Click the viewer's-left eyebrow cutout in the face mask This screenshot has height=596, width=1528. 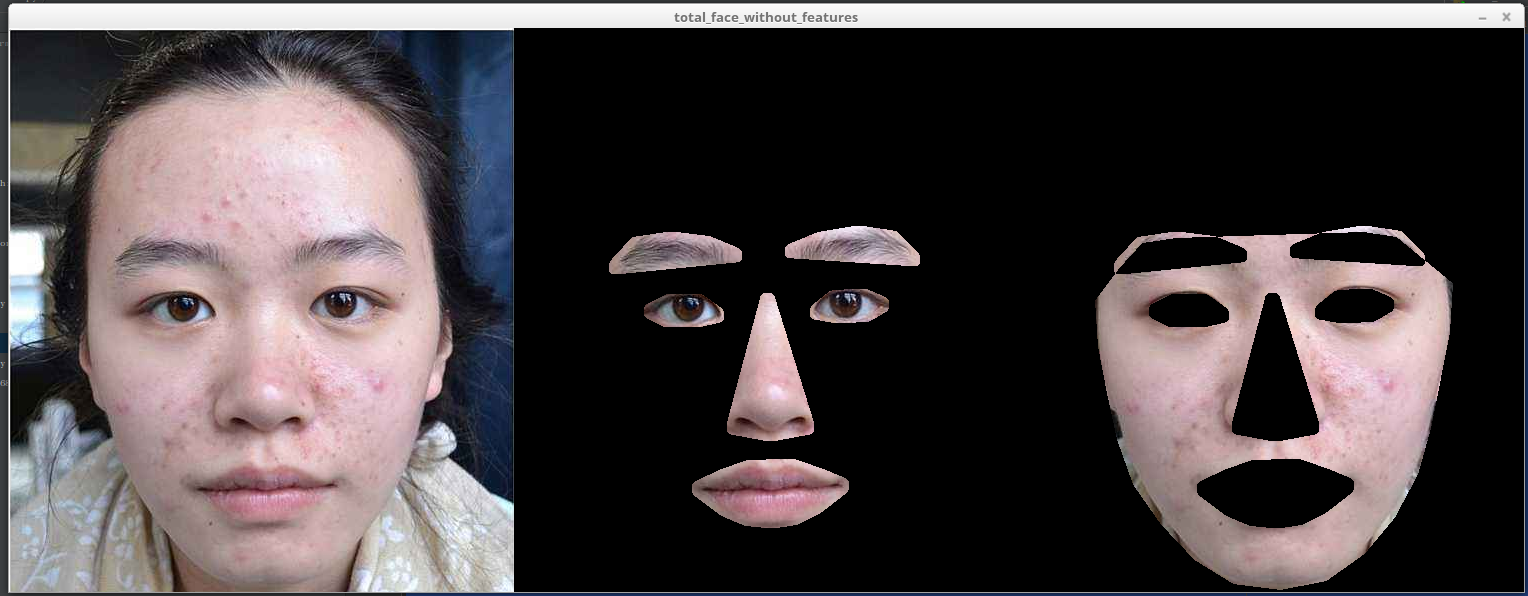coord(1180,253)
